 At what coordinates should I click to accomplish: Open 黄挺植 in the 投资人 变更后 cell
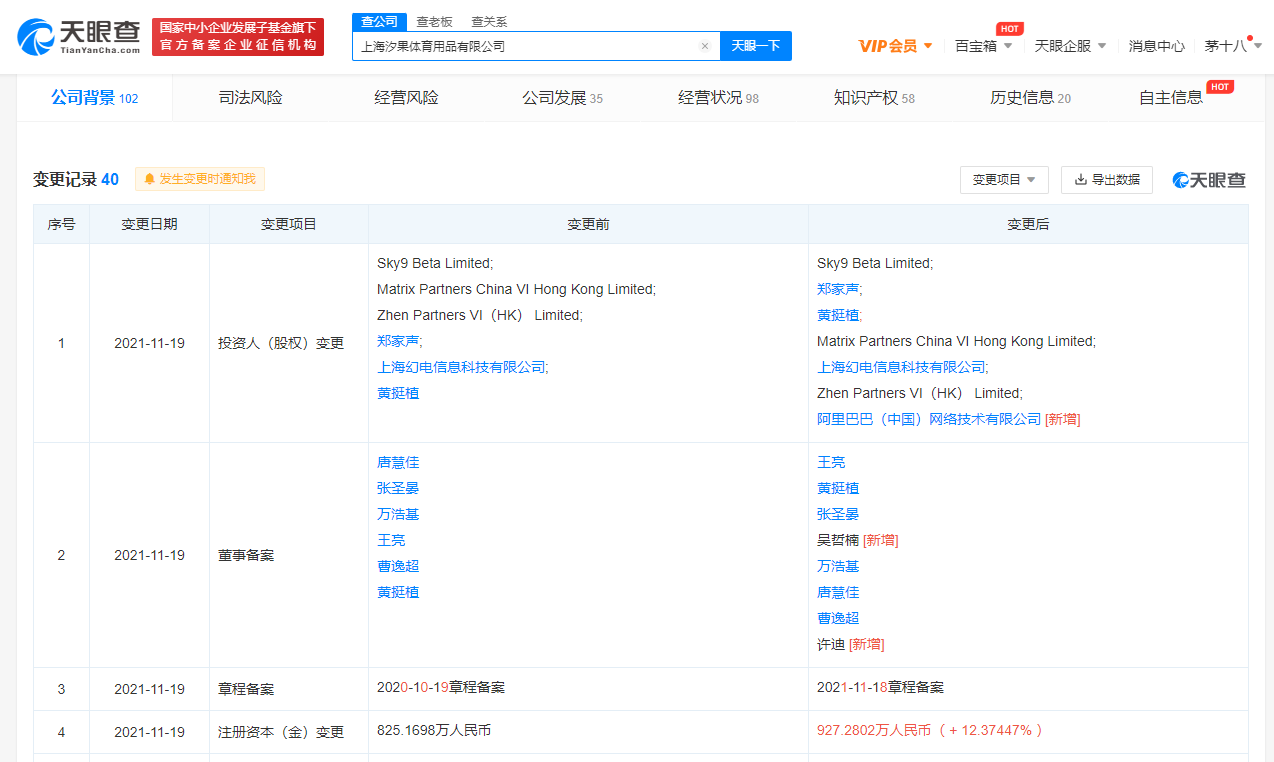click(x=838, y=315)
